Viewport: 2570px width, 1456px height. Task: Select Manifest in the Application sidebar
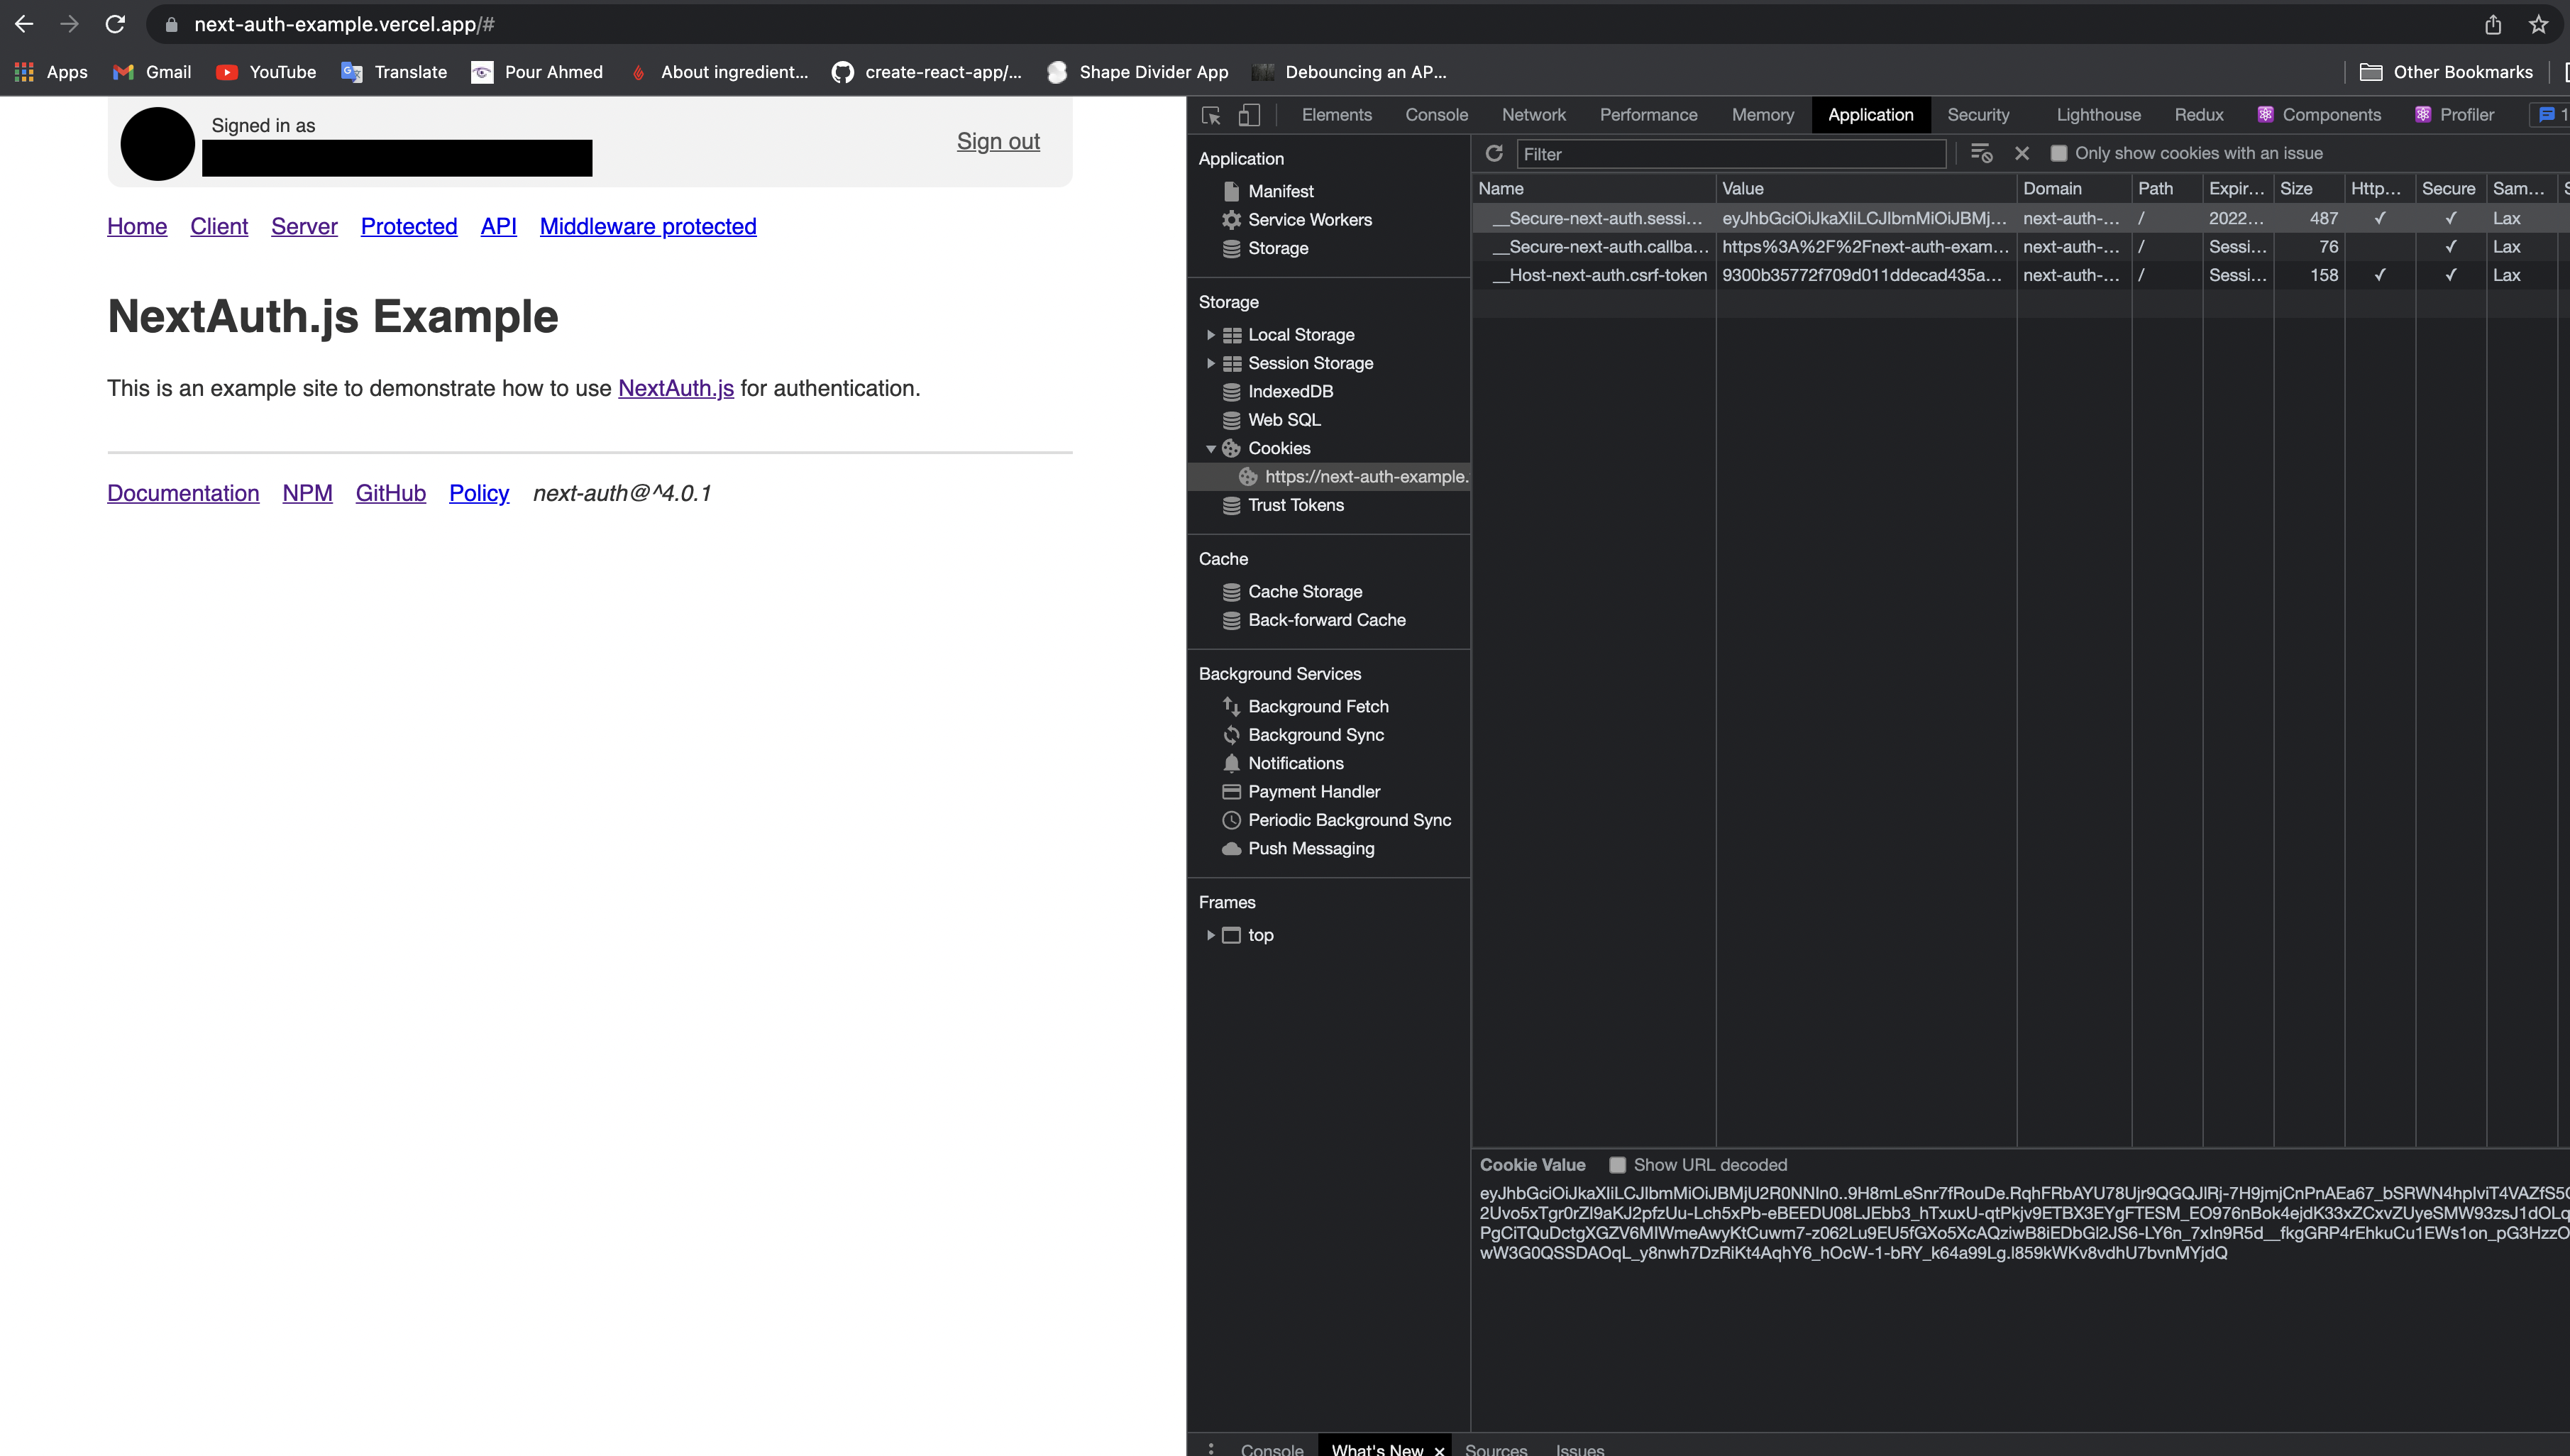point(1279,190)
